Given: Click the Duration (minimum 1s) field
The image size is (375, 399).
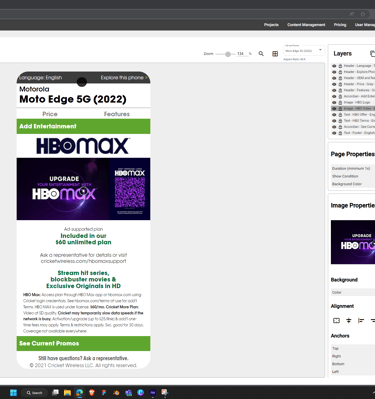Looking at the screenshot, I should click(353, 169).
